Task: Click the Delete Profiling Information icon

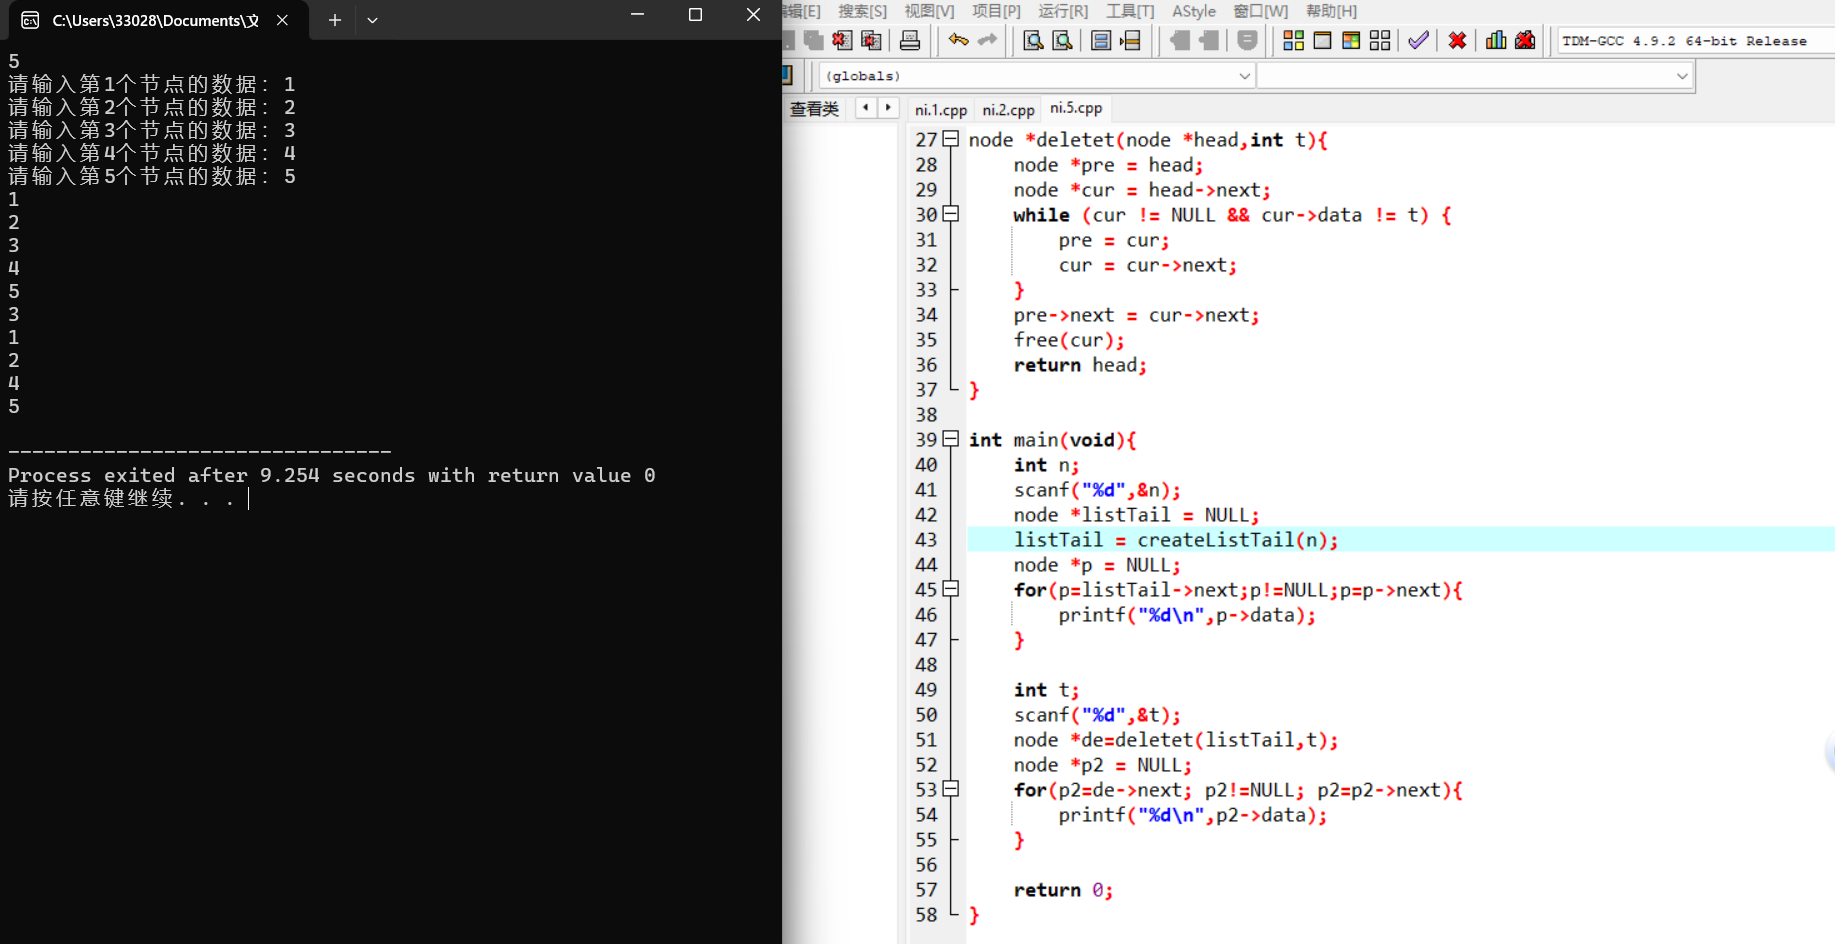Action: pyautogui.click(x=1525, y=40)
